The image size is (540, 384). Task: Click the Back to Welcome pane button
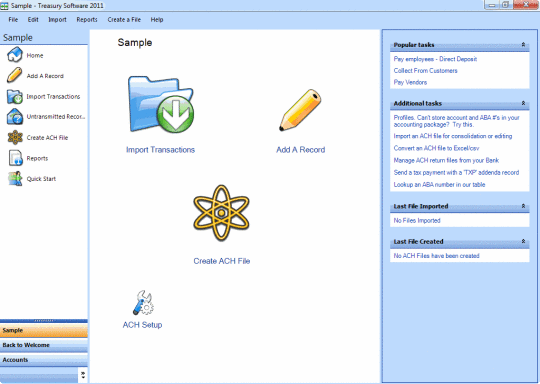pyautogui.click(x=44, y=345)
